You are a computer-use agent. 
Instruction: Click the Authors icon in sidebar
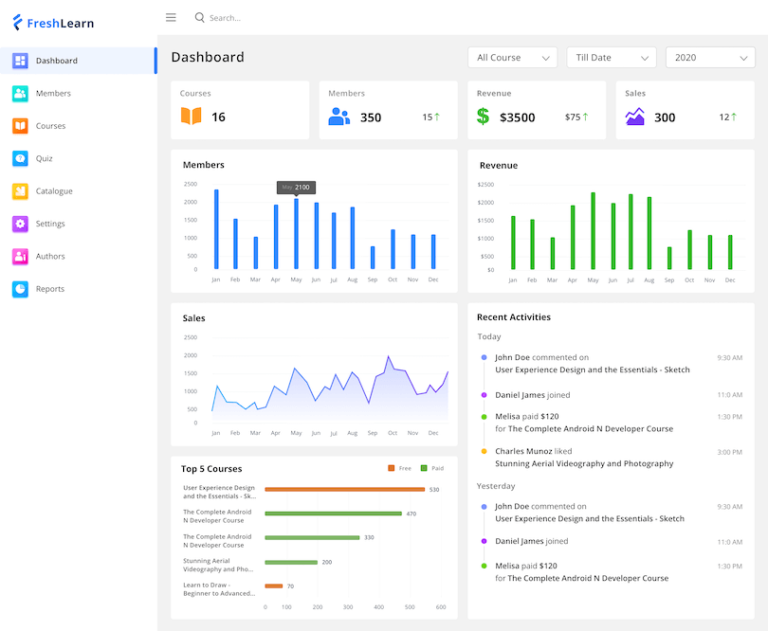click(x=20, y=256)
